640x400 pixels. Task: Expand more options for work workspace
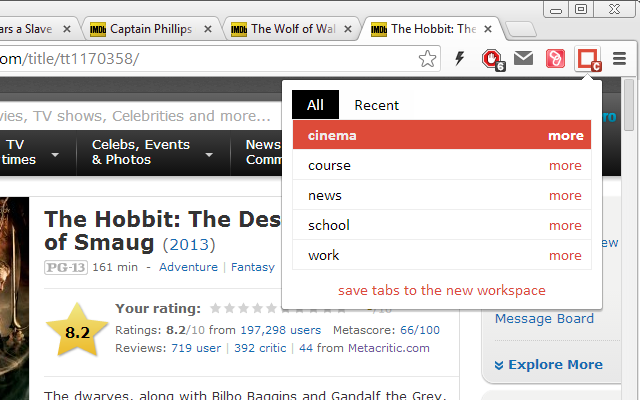point(565,255)
